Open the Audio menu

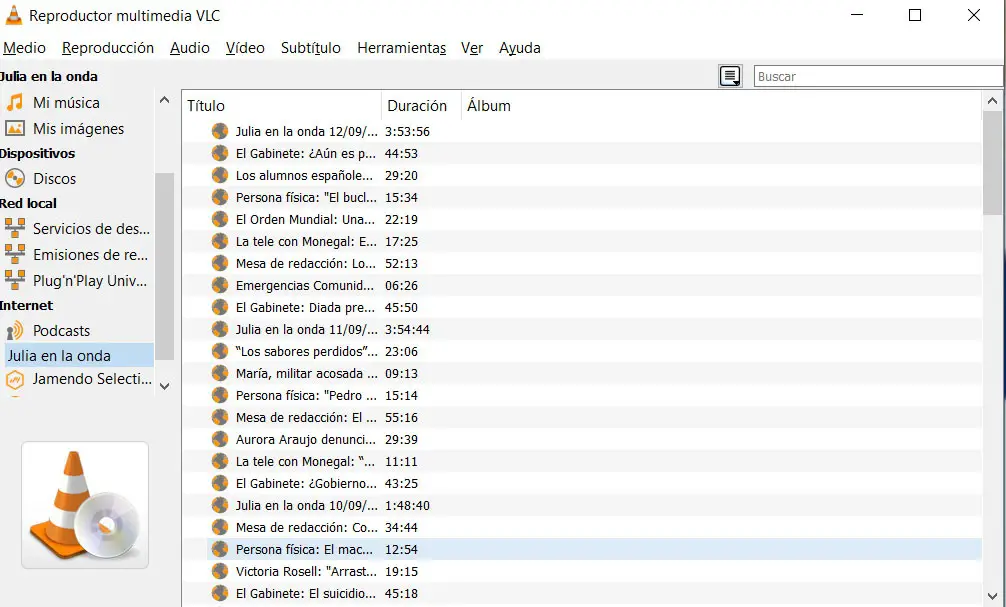click(190, 48)
